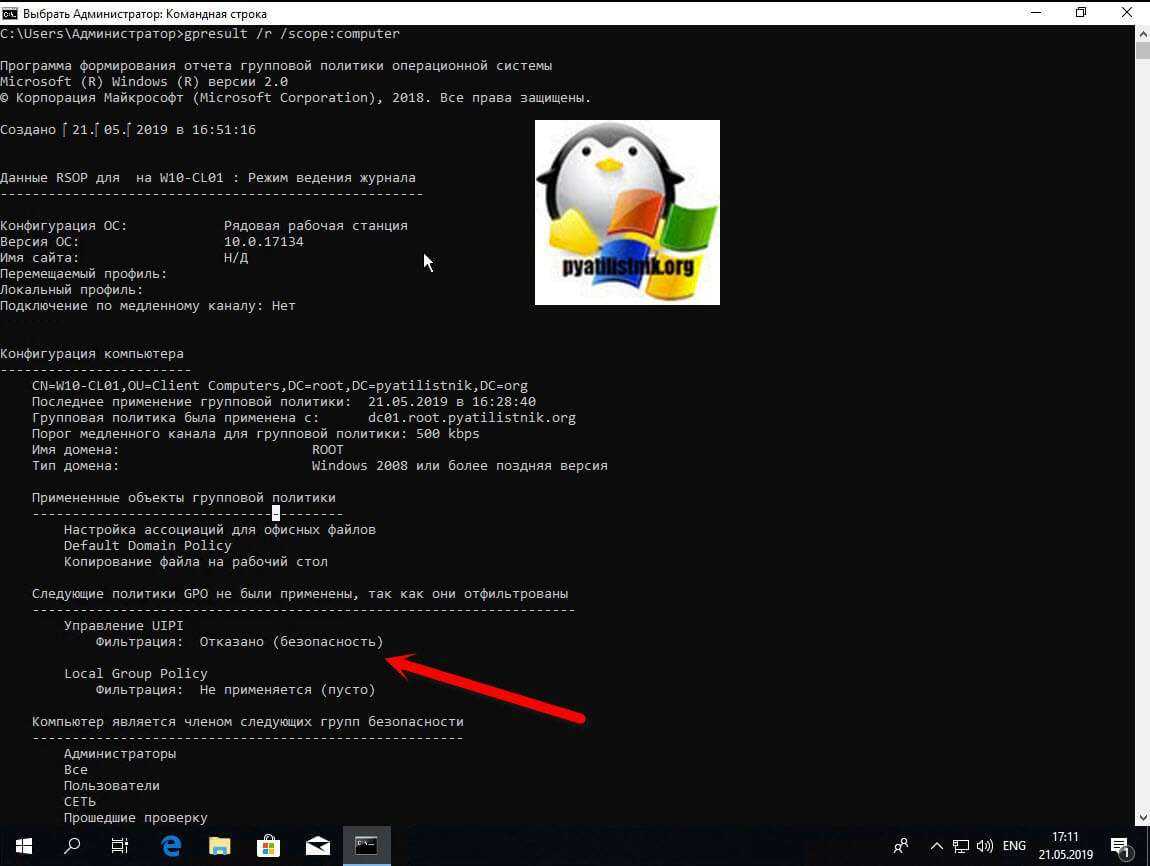Click the taskbar Search magnifier icon

72,845
